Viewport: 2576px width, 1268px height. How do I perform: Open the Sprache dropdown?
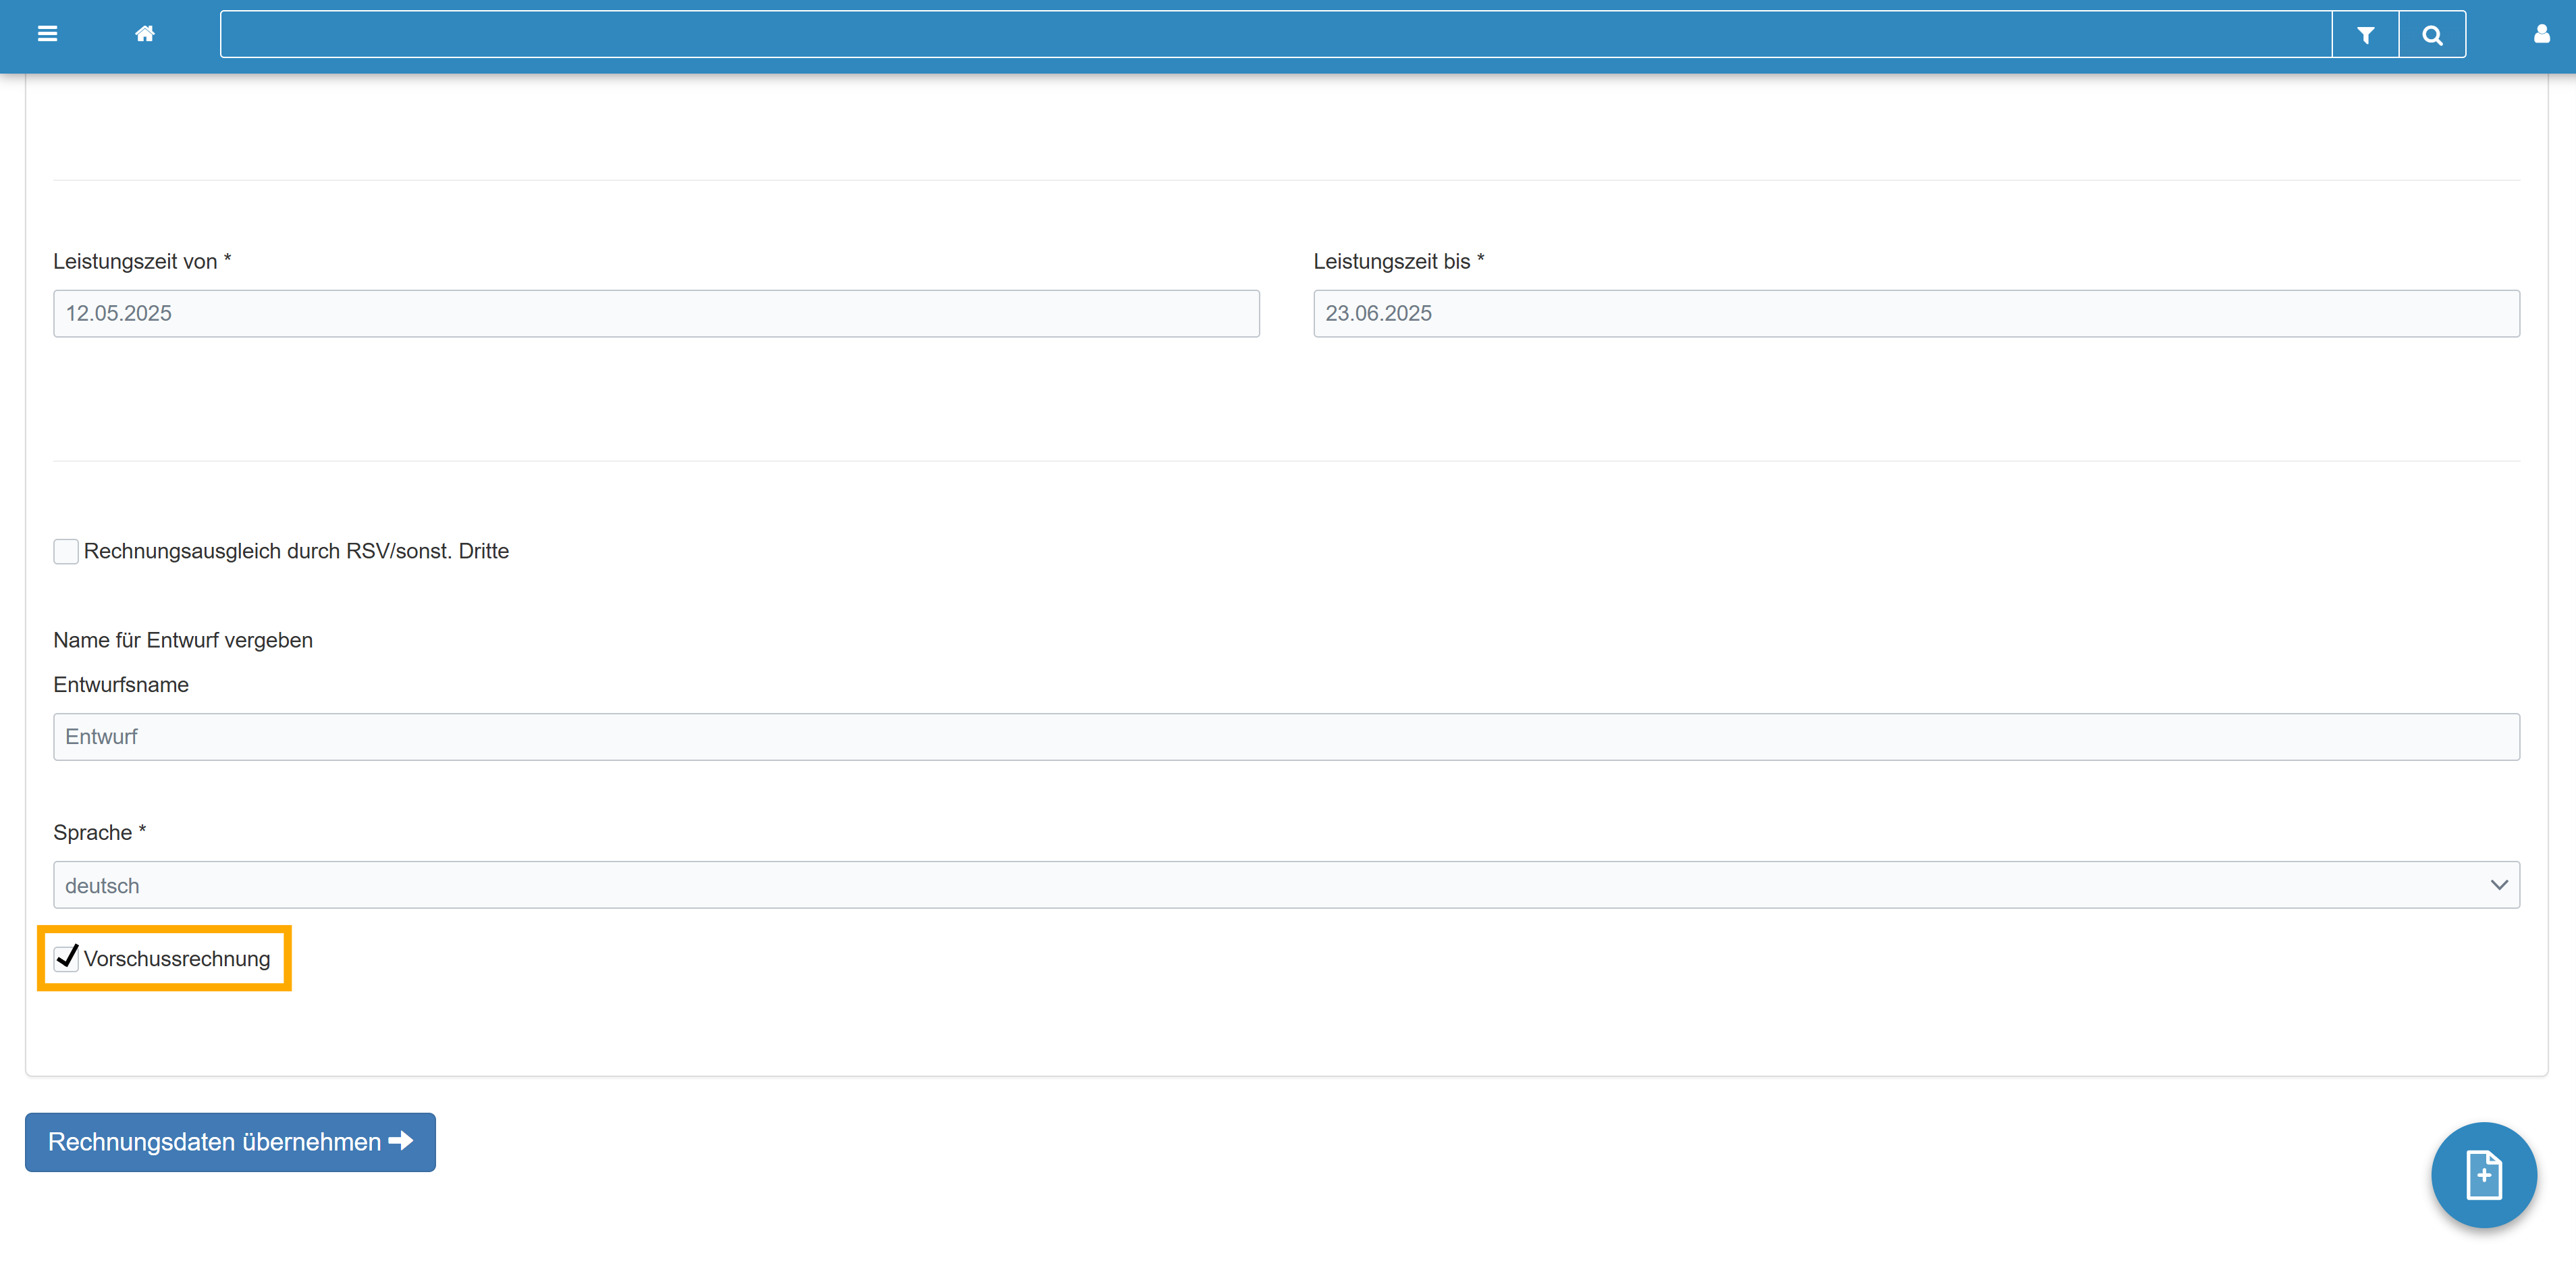[1285, 885]
